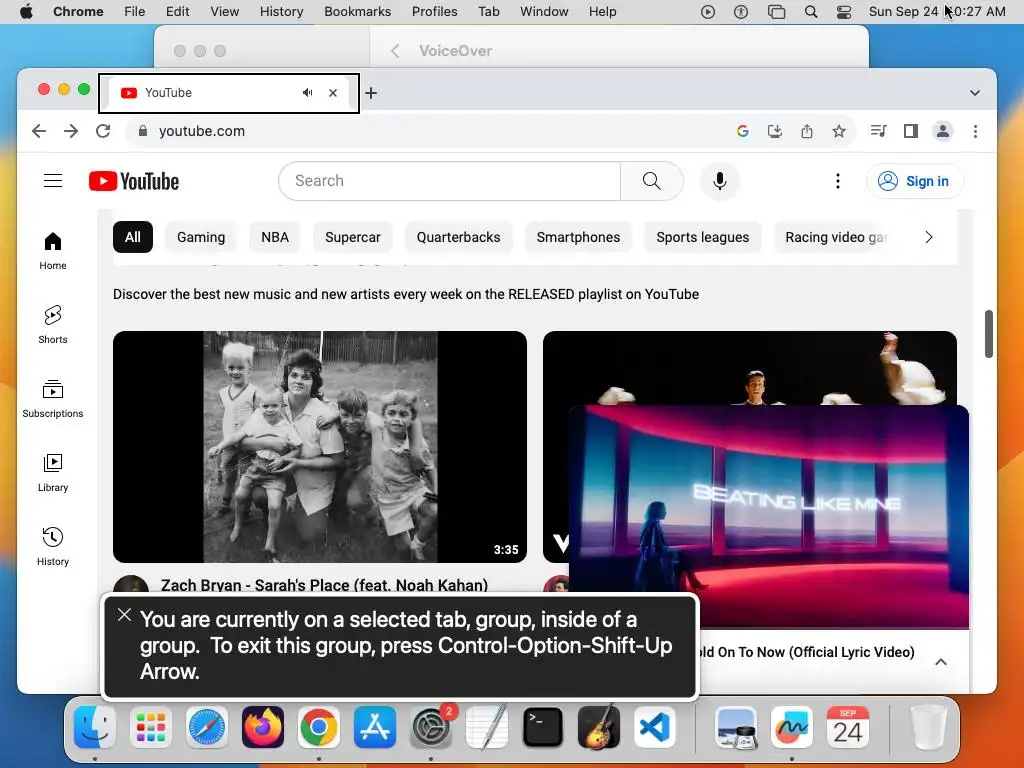This screenshot has width=1024, height=768.
Task: Open the Tab menu in menu bar
Action: pos(488,12)
